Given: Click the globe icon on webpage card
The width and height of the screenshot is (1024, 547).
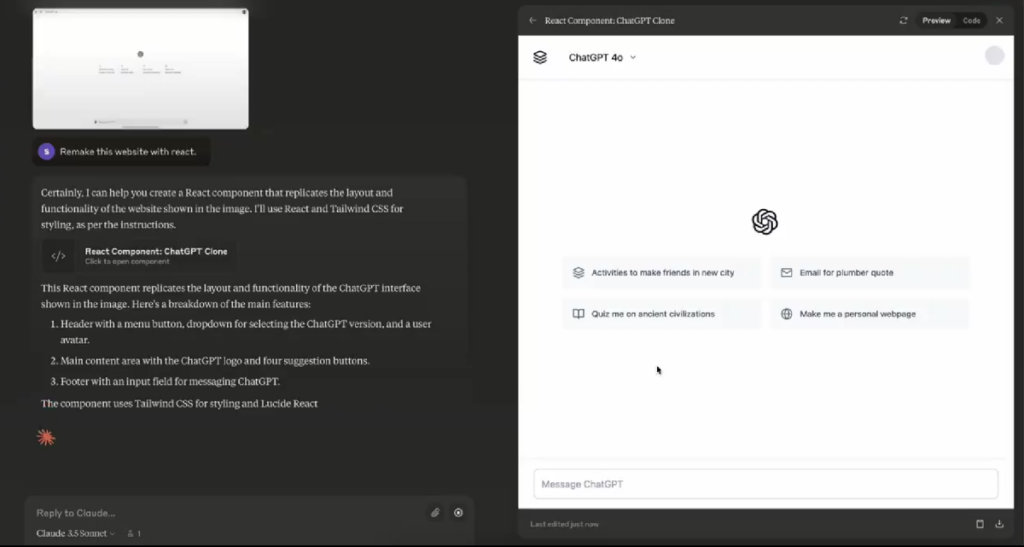Looking at the screenshot, I should pyautogui.click(x=786, y=314).
